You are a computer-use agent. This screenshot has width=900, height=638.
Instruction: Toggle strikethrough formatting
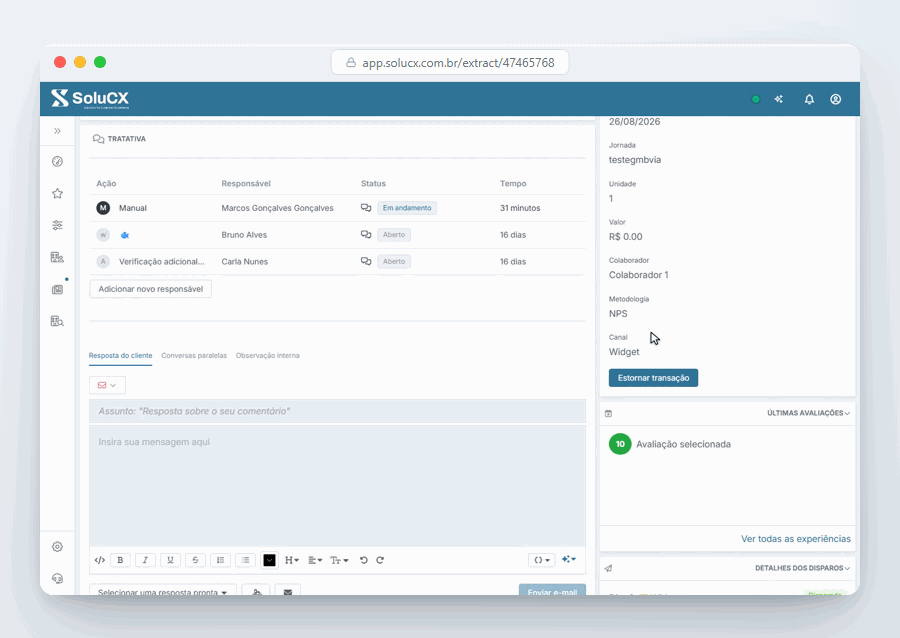tap(195, 560)
